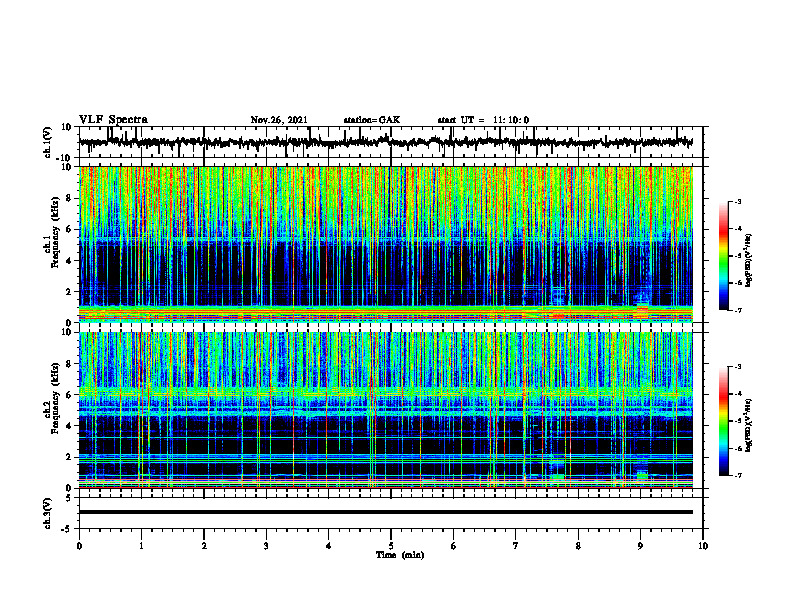Click the ch.1 color scale "log(PSD)" unit label

tap(749, 261)
